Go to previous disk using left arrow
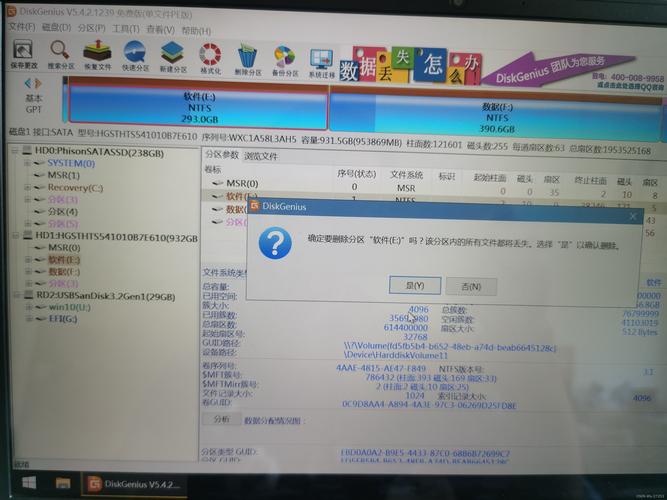The height and width of the screenshot is (500, 667). (28, 83)
